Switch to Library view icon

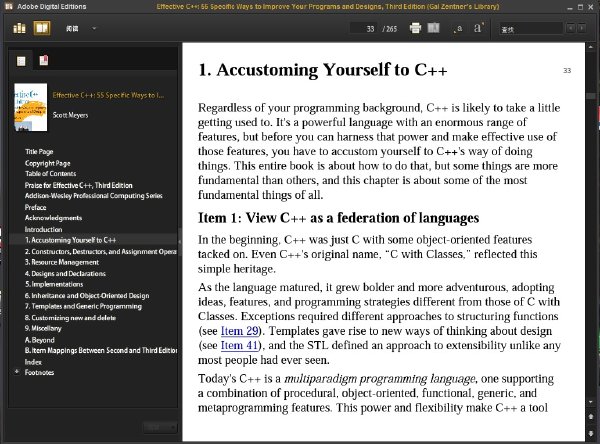(x=20, y=28)
